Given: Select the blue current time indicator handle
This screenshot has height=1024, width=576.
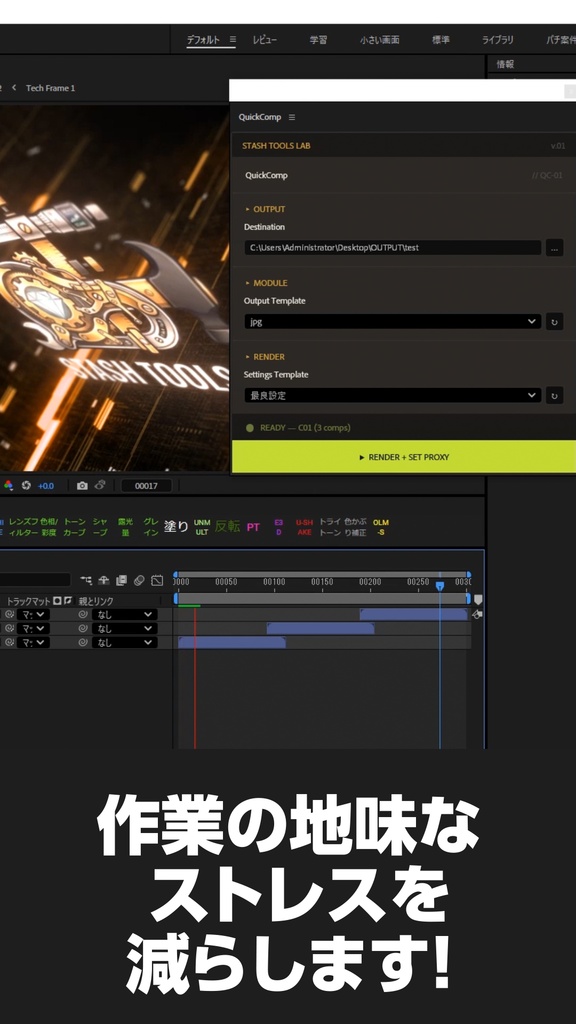Looking at the screenshot, I should click(x=440, y=586).
